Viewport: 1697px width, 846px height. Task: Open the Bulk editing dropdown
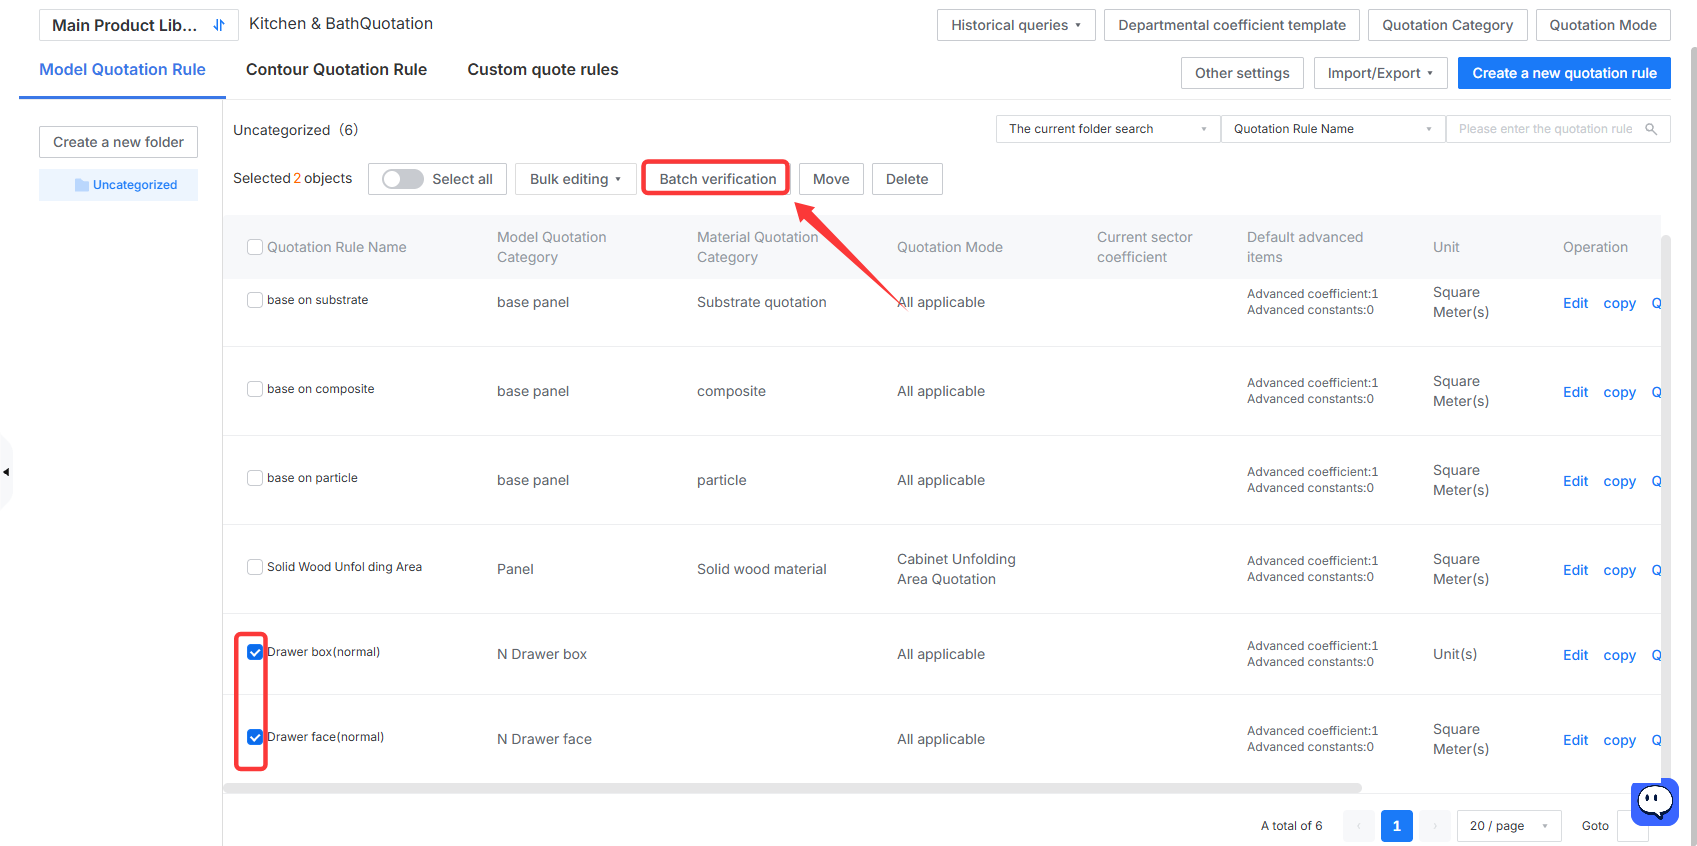click(576, 179)
